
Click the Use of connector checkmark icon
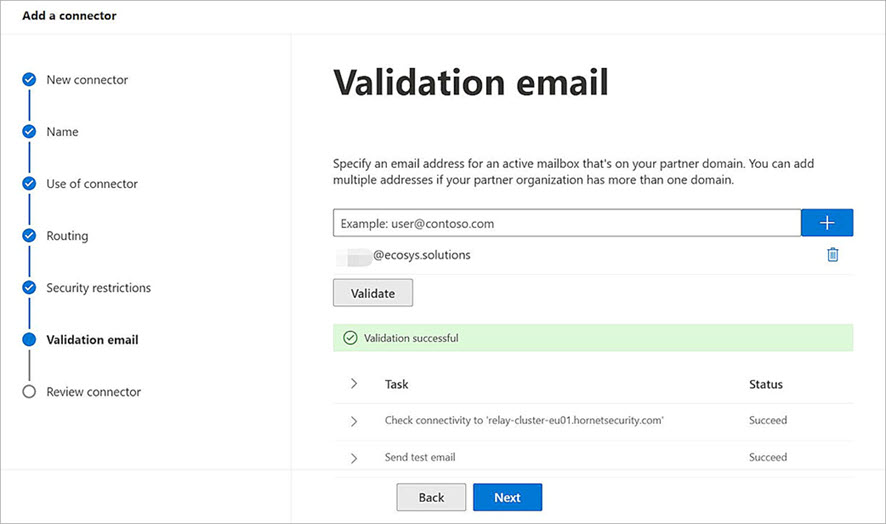click(x=29, y=184)
